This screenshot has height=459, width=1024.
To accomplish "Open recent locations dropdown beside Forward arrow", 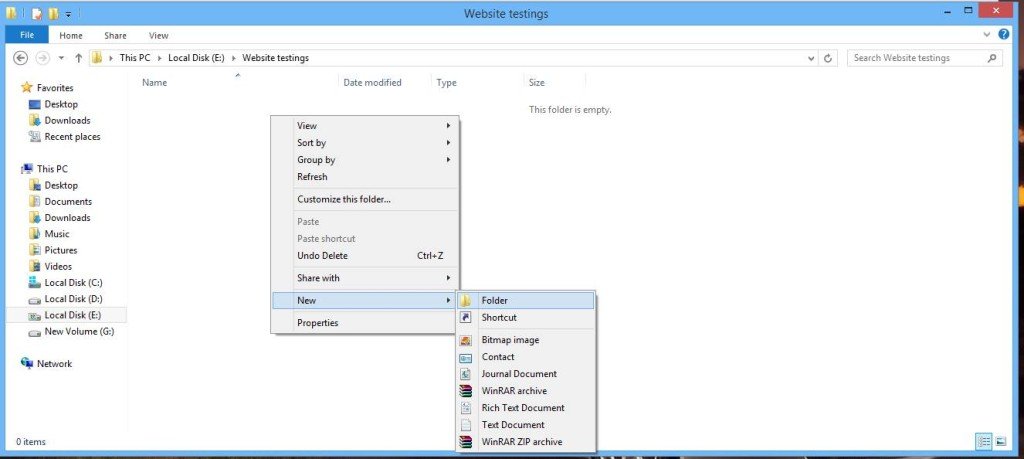I will [x=61, y=58].
